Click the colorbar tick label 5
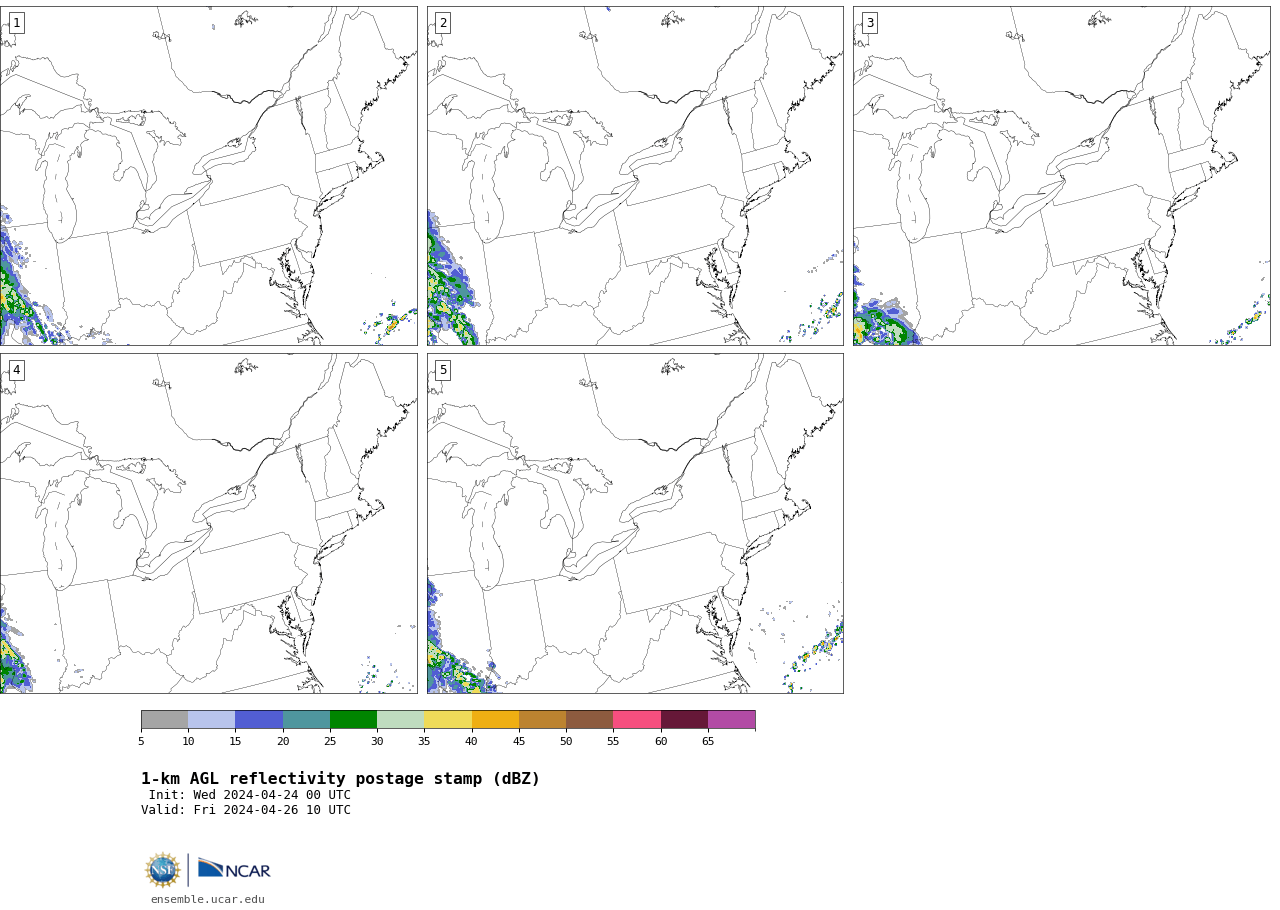The height and width of the screenshot is (910, 1280). (x=141, y=741)
